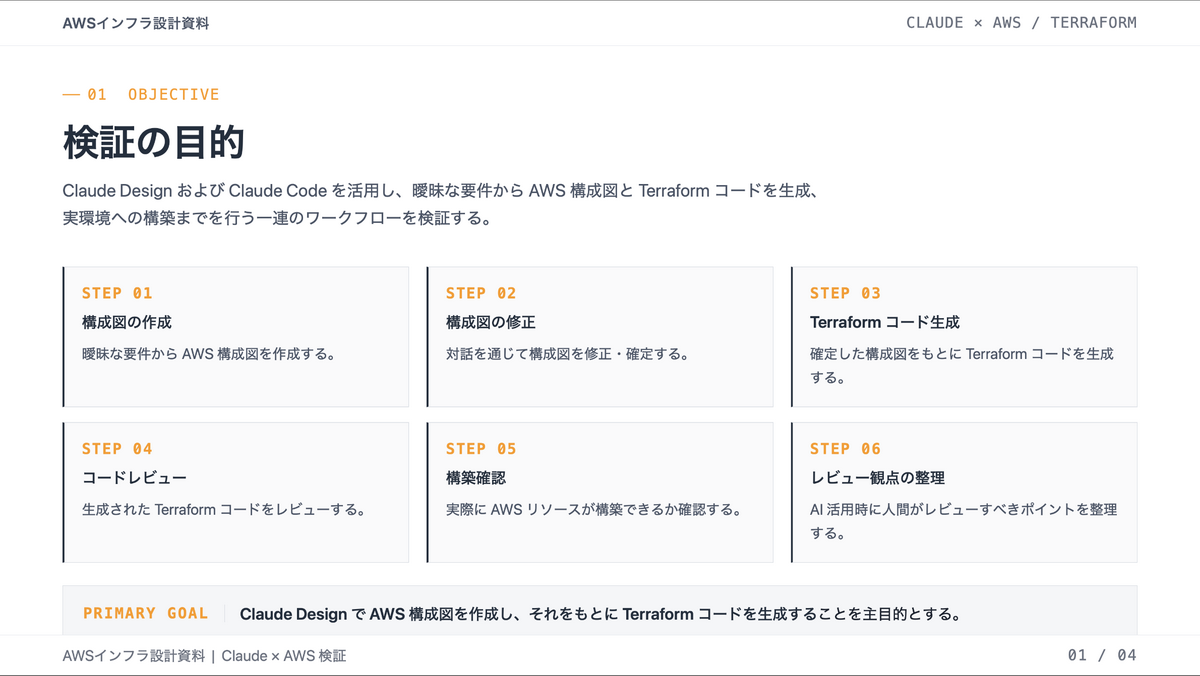Select the 'STEP 06' label

(x=845, y=449)
